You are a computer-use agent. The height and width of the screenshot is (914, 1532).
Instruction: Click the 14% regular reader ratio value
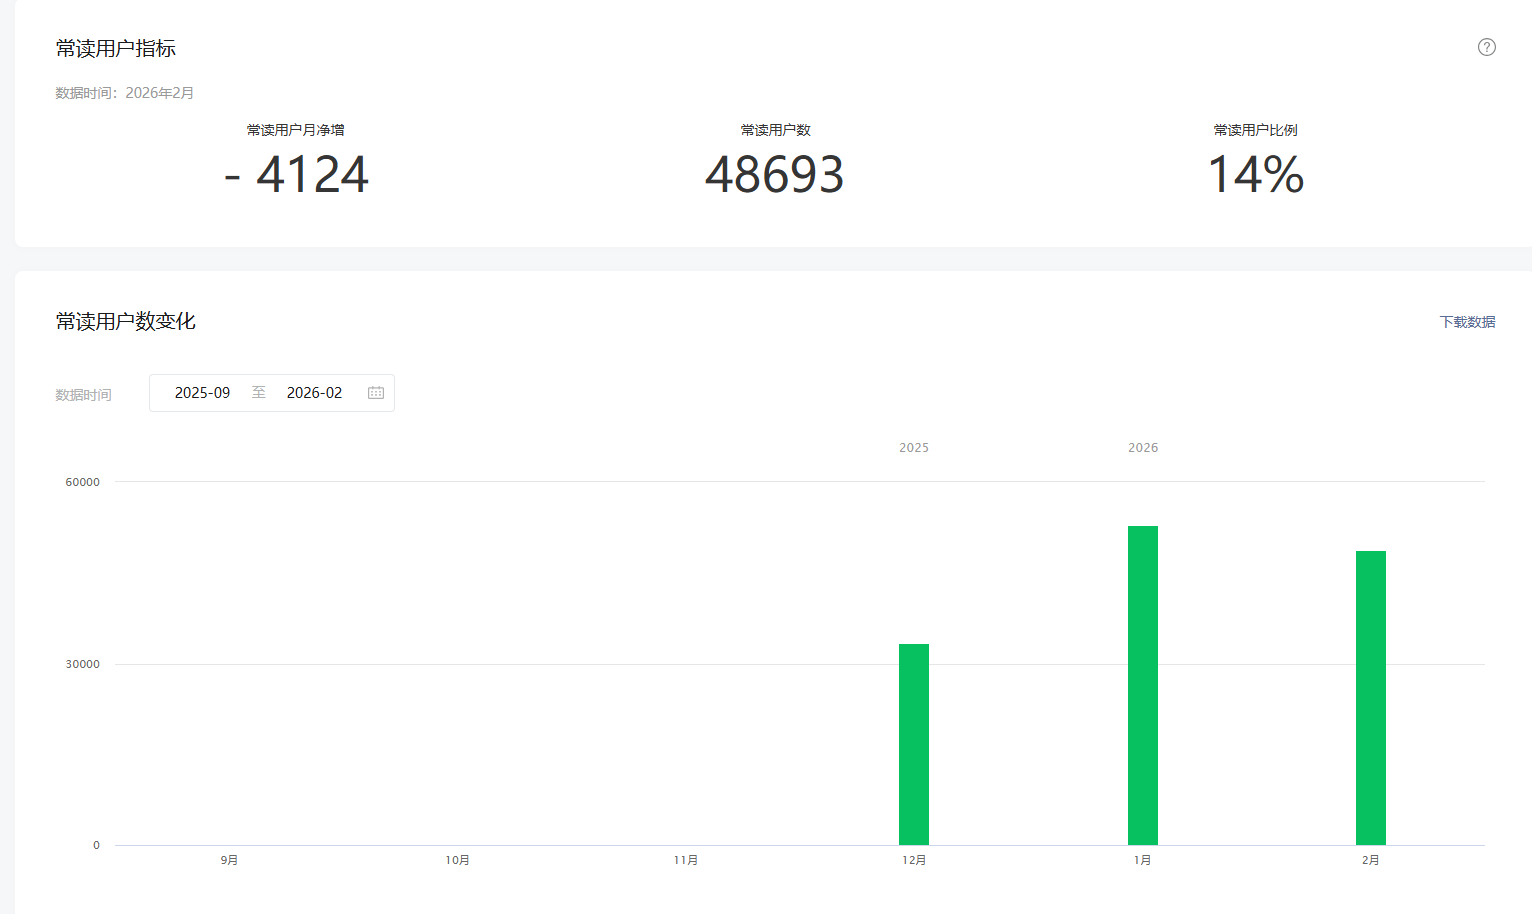click(1255, 175)
